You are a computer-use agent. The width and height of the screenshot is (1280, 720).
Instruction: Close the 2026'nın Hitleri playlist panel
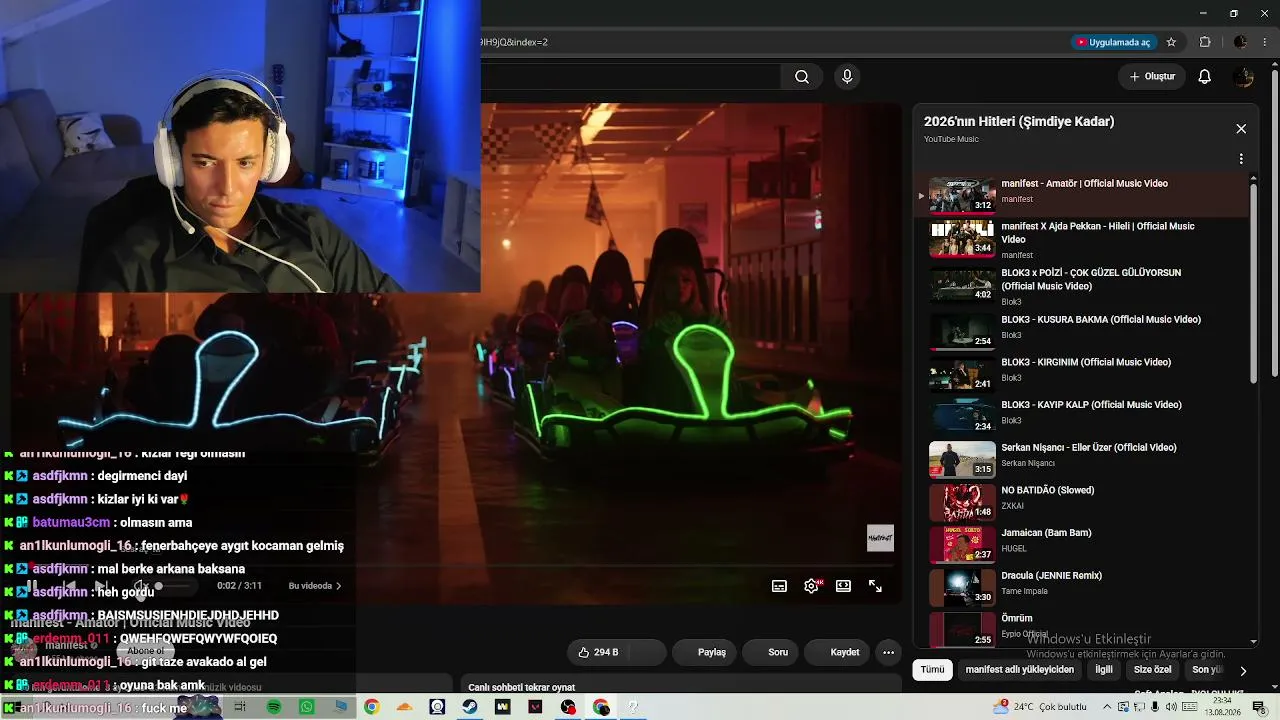point(1241,129)
